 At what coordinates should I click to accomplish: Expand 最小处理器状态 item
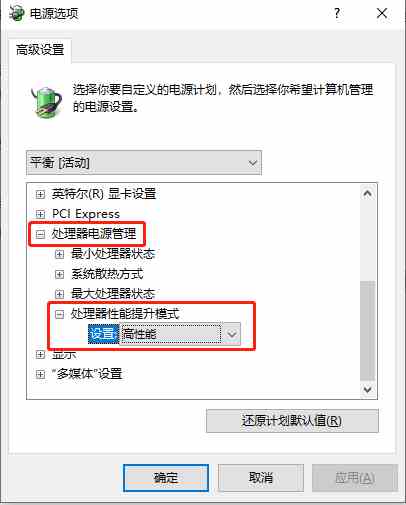(x=59, y=254)
